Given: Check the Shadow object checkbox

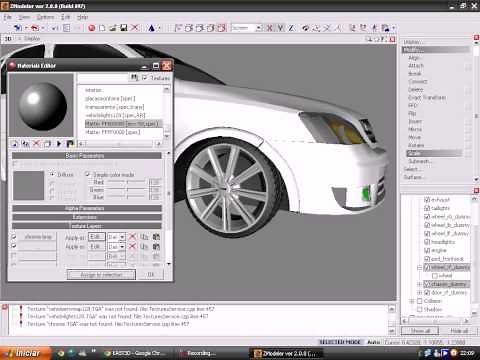Looking at the screenshot, I should point(420,309).
